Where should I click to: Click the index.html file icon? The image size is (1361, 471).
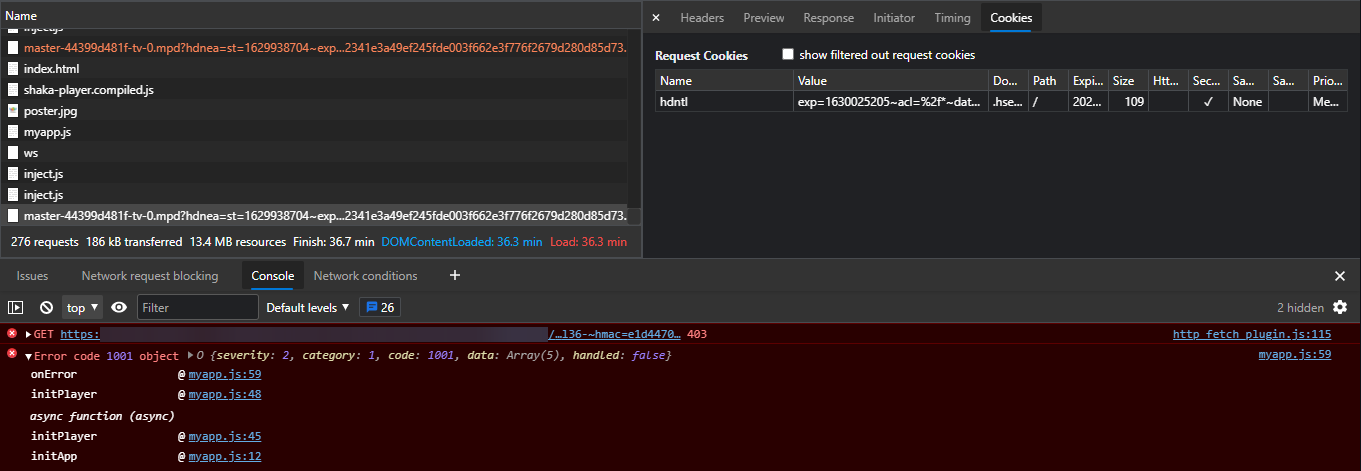[x=13, y=69]
